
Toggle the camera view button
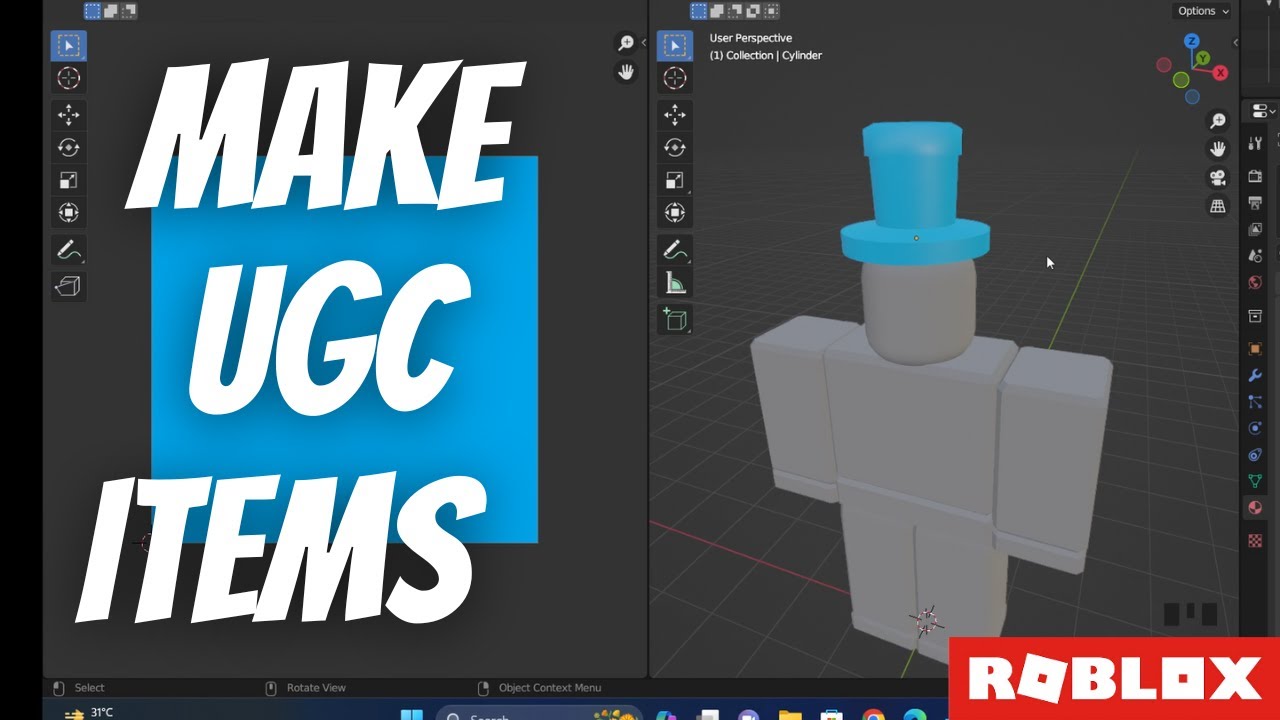coord(1217,178)
